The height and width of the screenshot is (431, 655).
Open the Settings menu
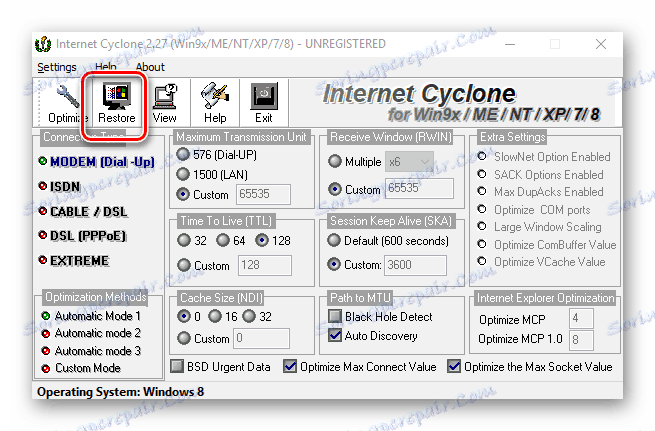57,67
